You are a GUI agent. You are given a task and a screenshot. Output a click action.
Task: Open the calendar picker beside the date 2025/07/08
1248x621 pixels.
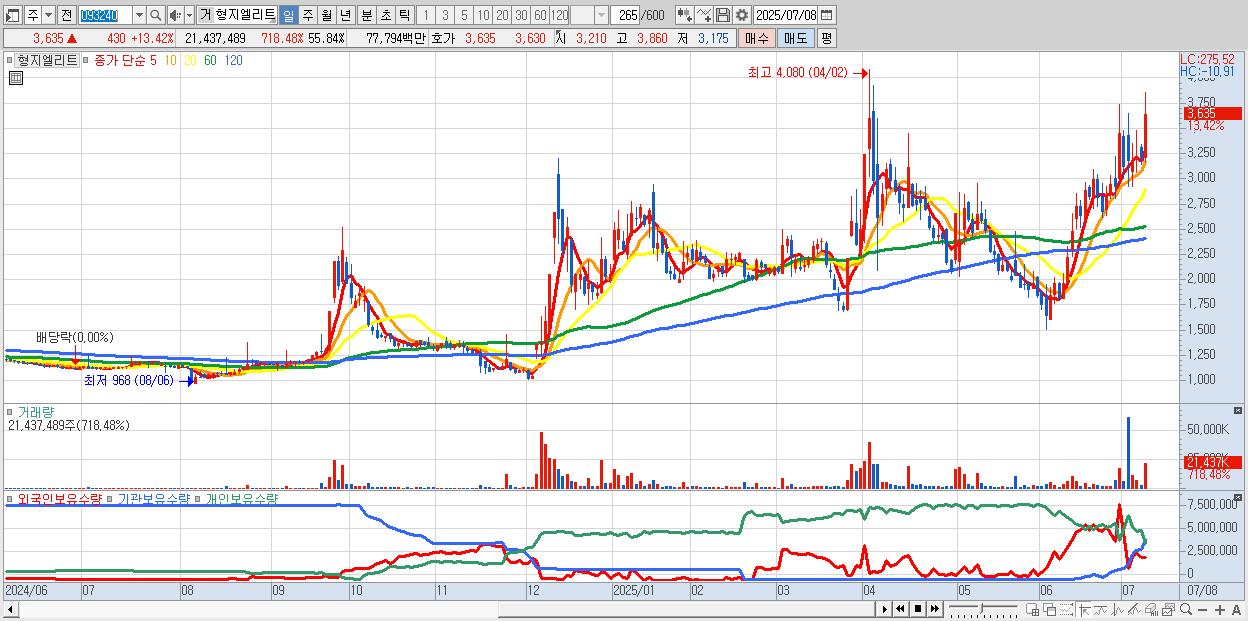pos(827,15)
